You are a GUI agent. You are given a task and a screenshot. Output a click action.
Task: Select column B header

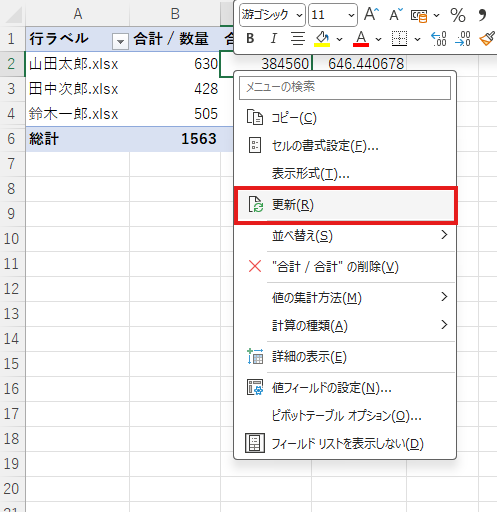(x=175, y=14)
